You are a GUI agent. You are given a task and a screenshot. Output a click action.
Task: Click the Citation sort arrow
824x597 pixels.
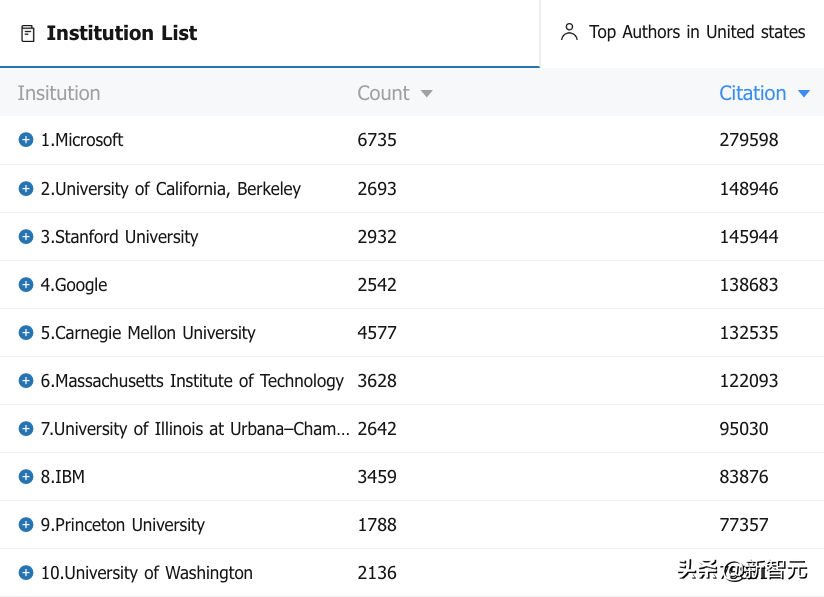[x=803, y=94]
